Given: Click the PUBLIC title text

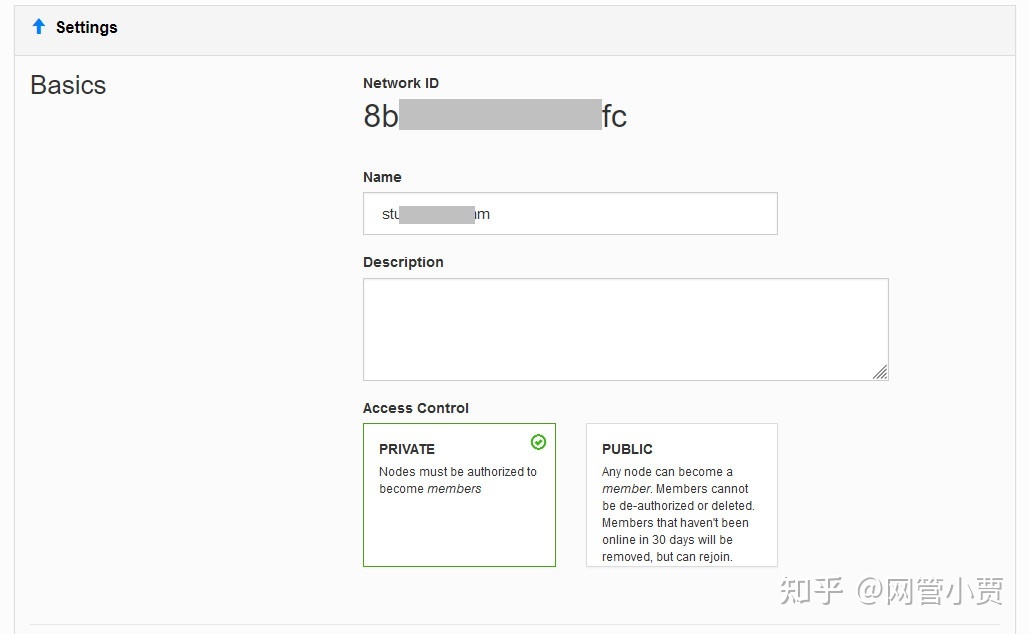Looking at the screenshot, I should point(627,449).
